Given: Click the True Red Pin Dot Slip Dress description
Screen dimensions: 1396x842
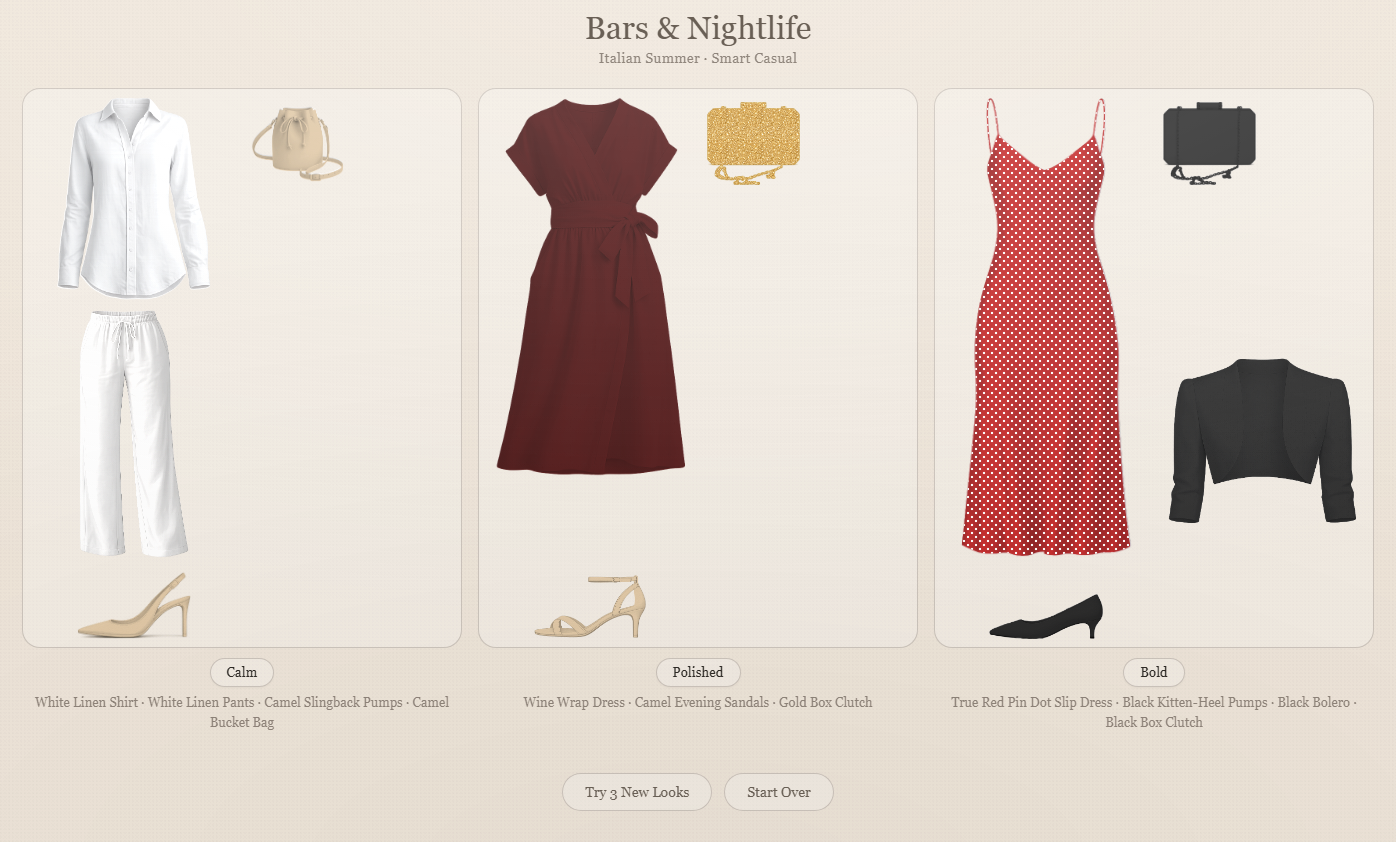Looking at the screenshot, I should tap(1154, 712).
